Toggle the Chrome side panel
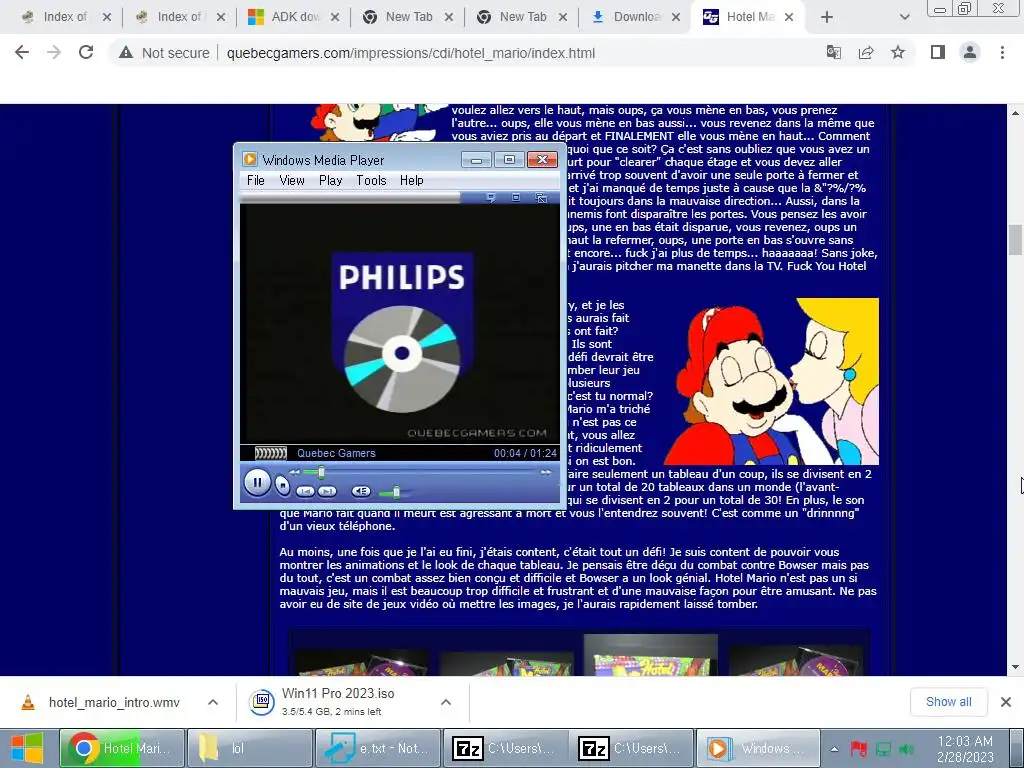 (938, 52)
